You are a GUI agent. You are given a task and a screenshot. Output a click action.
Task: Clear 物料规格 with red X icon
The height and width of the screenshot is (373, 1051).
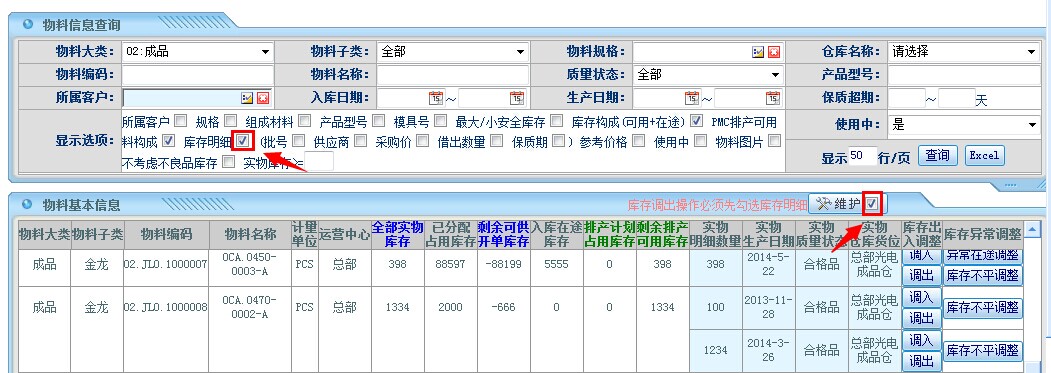click(774, 52)
